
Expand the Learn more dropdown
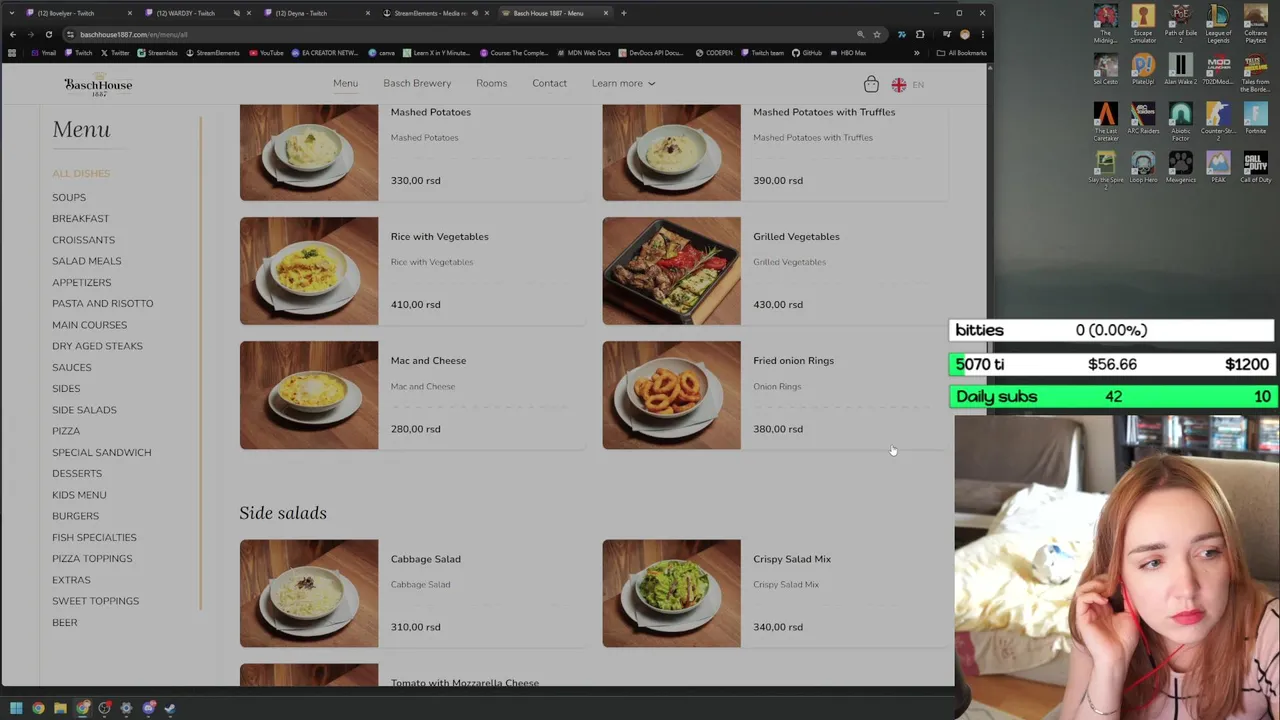pos(623,83)
